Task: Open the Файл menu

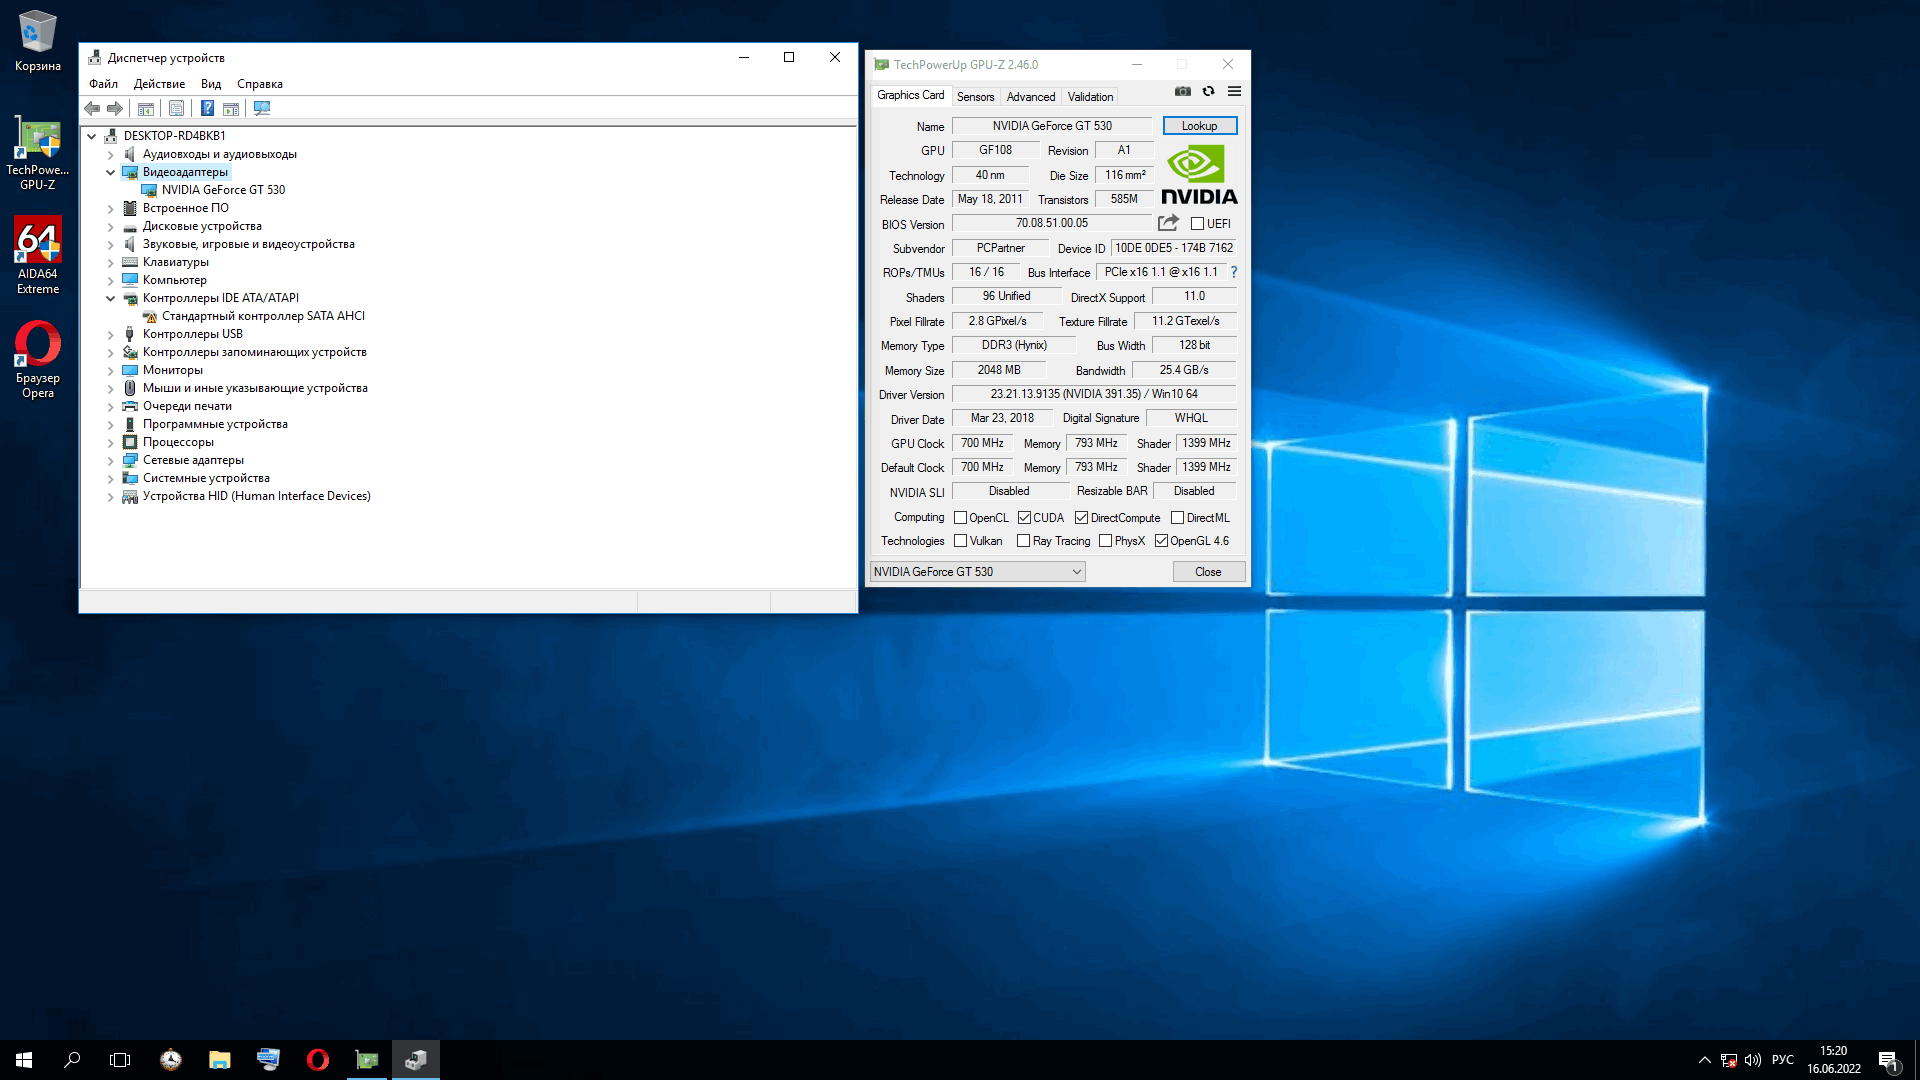Action: point(103,84)
